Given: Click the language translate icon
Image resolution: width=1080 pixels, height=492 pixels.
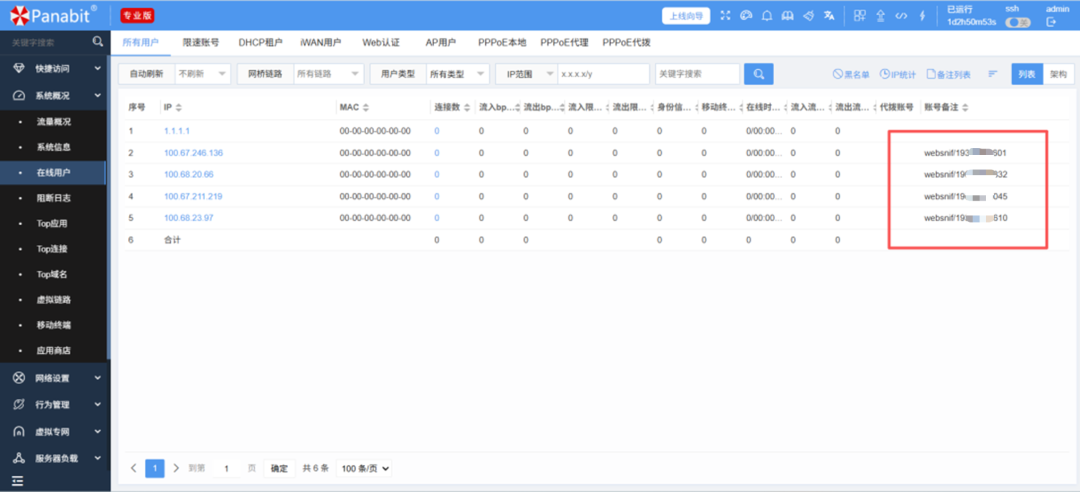Looking at the screenshot, I should coord(829,16).
